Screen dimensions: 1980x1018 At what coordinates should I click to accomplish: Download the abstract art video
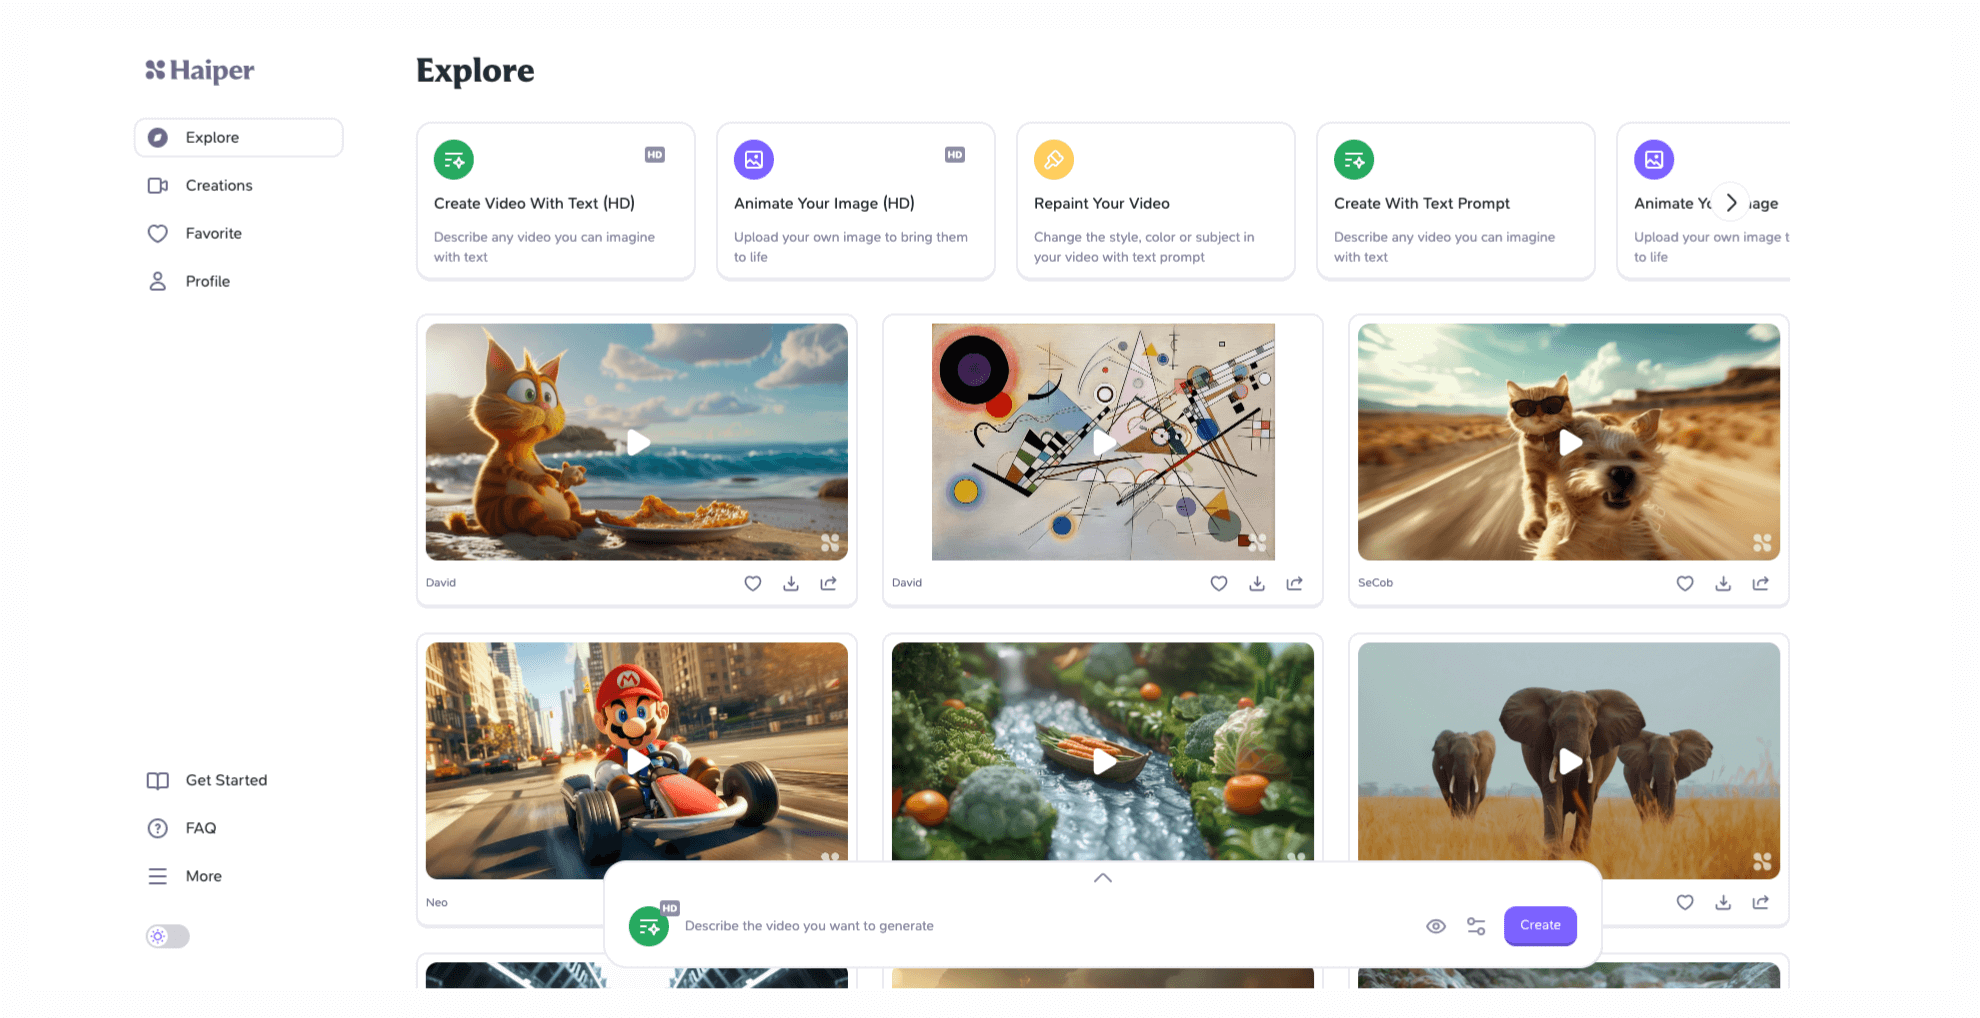pos(1257,583)
